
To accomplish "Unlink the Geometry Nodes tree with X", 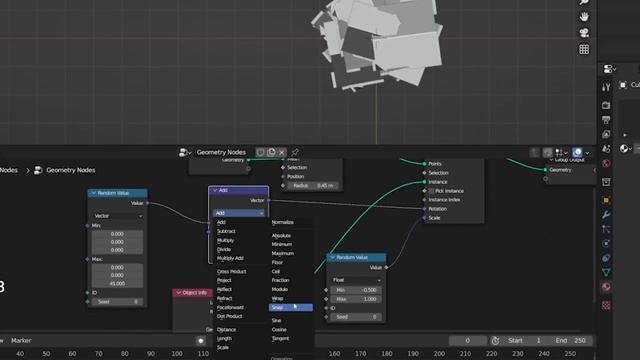I will [x=282, y=152].
